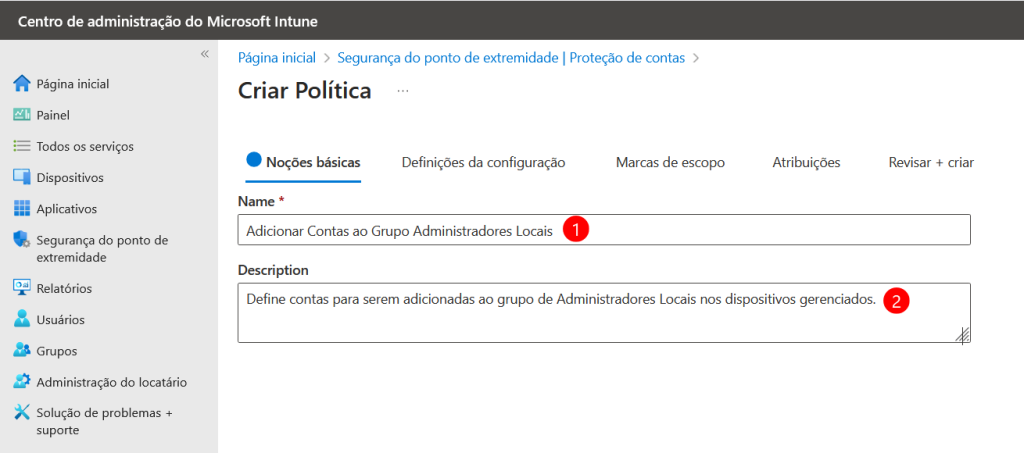The width and height of the screenshot is (1024, 453).
Task: Click the Aplicativos grid icon
Action: 22,208
